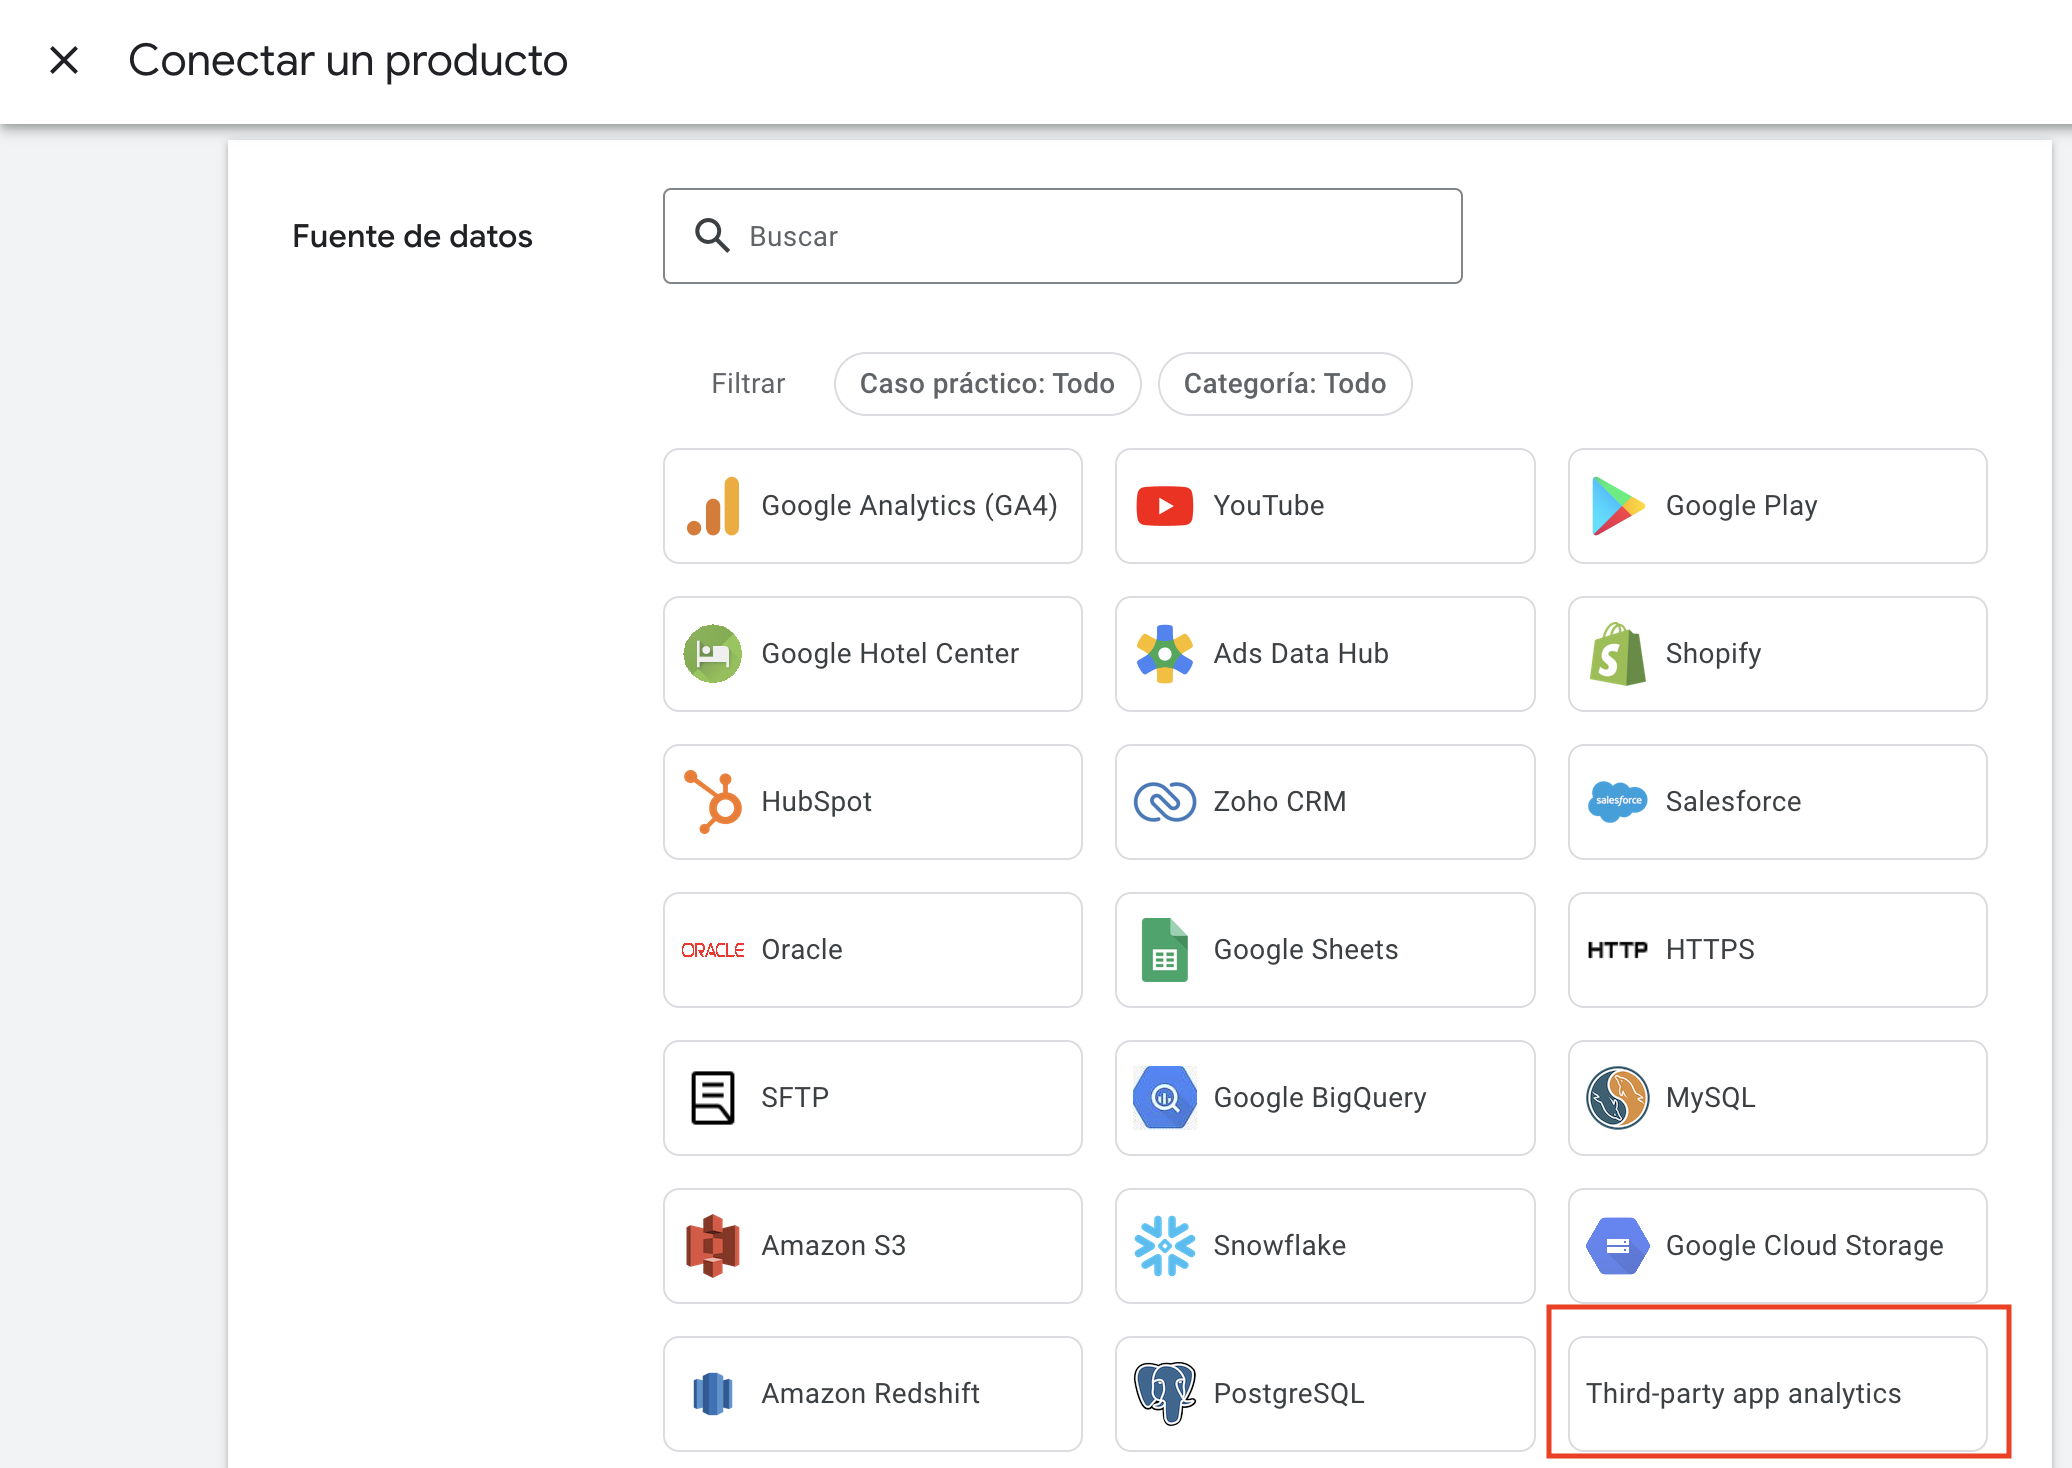The width and height of the screenshot is (2072, 1468).
Task: Click the Google Analytics (GA4) bar-chart icon
Action: click(713, 506)
